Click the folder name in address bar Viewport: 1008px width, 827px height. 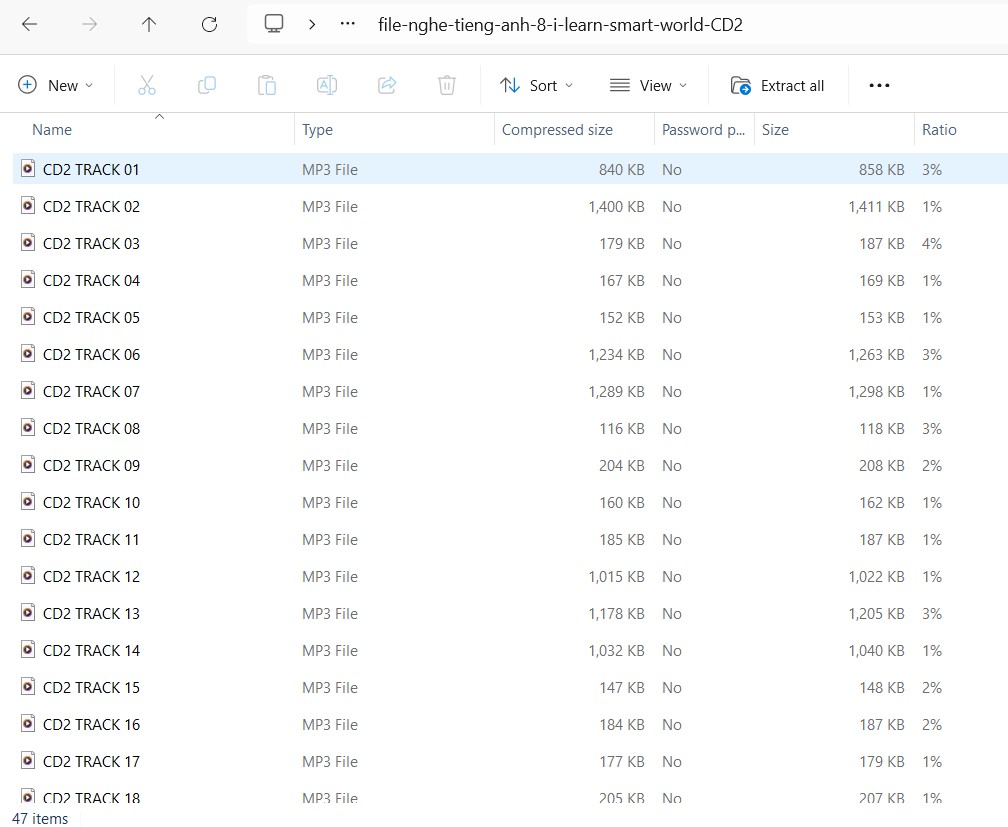560,25
